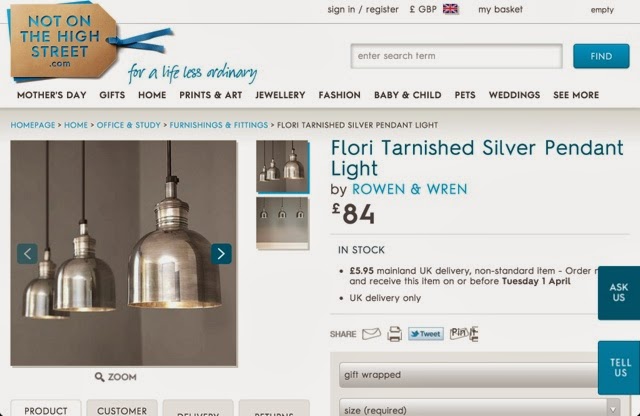Open the £ GBP currency selector

423,9
